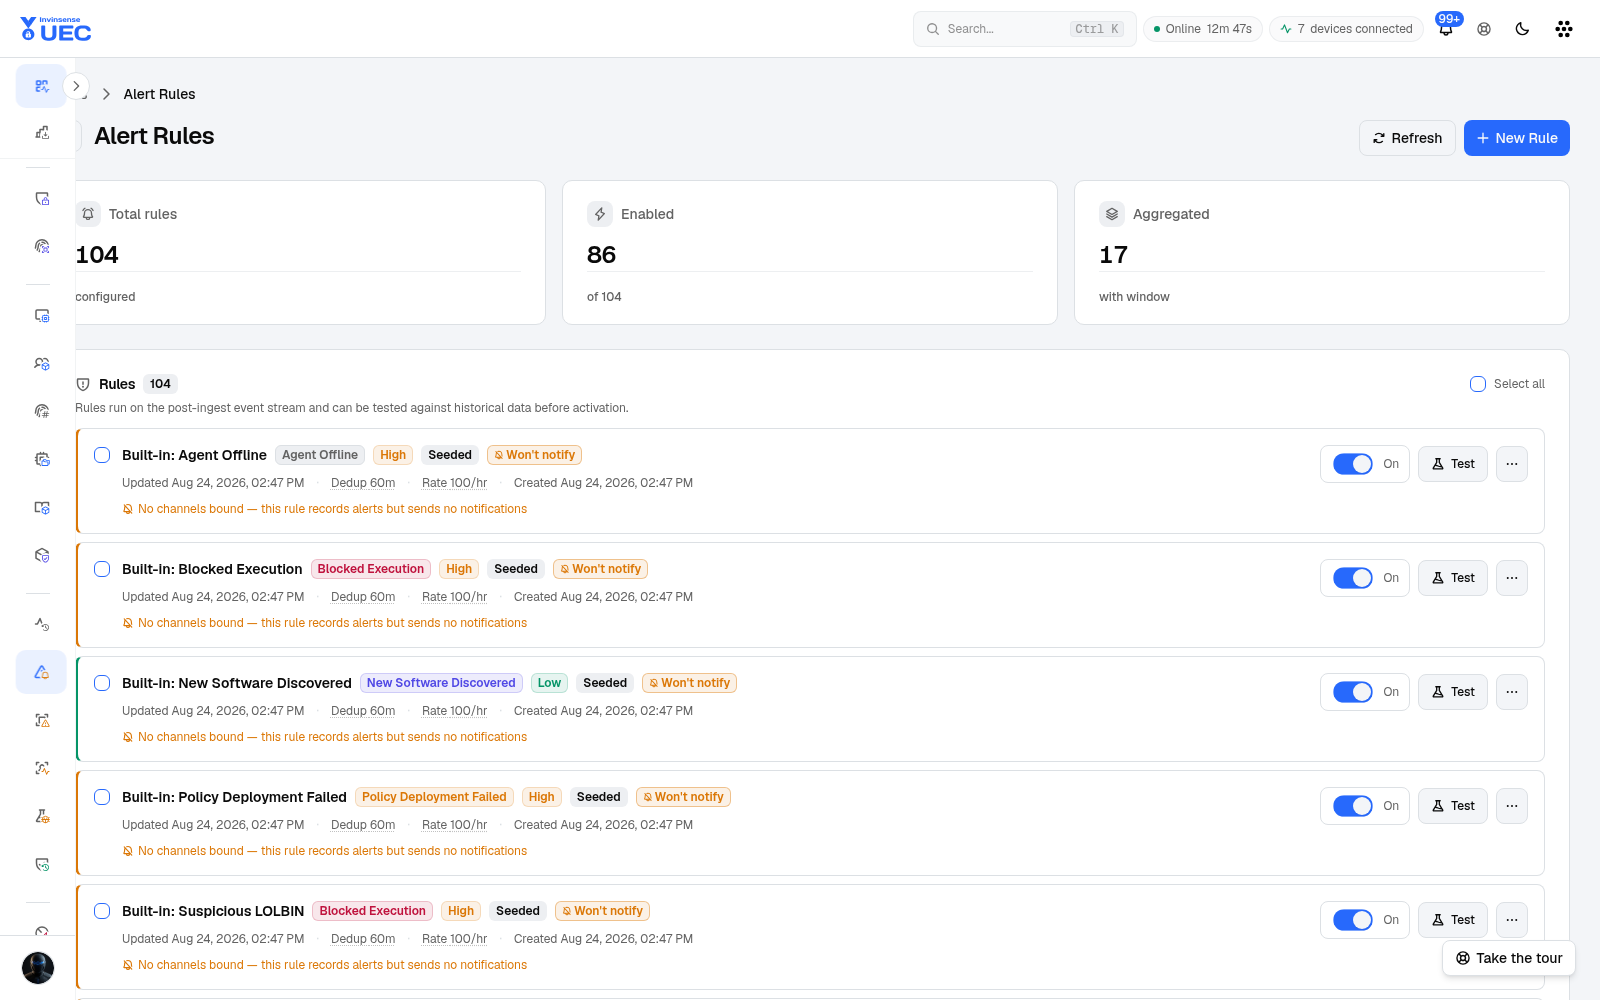This screenshot has width=1600, height=1000.
Task: Open the sidebar shield with history clock icon
Action: pyautogui.click(x=41, y=864)
